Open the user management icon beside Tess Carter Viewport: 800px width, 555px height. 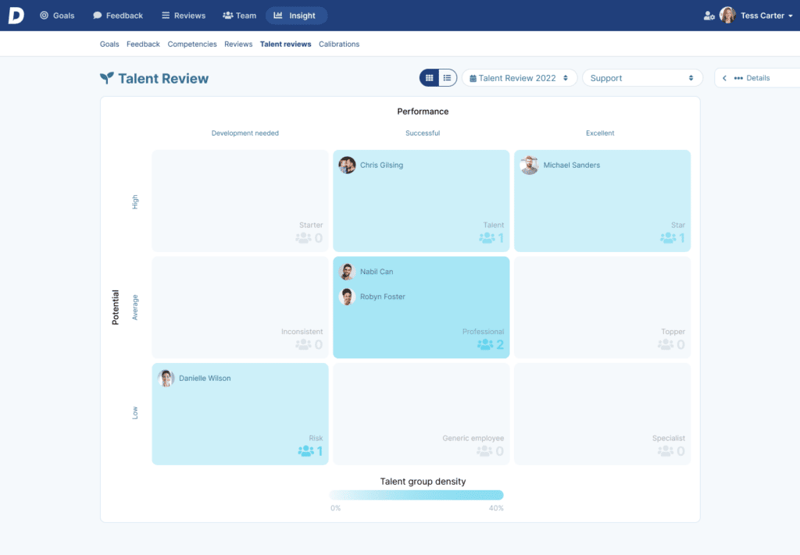click(x=709, y=16)
